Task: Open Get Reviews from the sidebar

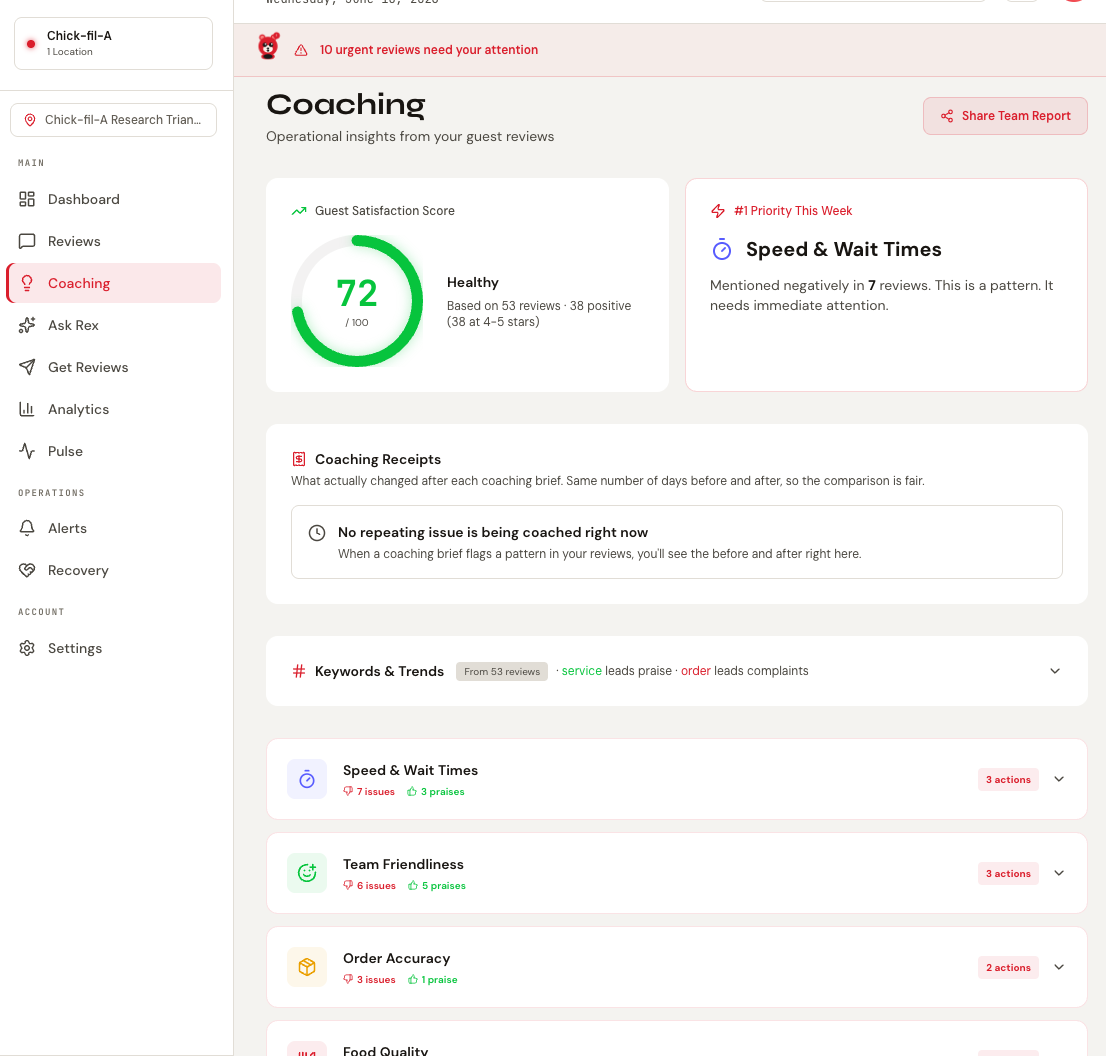Action: click(114, 367)
